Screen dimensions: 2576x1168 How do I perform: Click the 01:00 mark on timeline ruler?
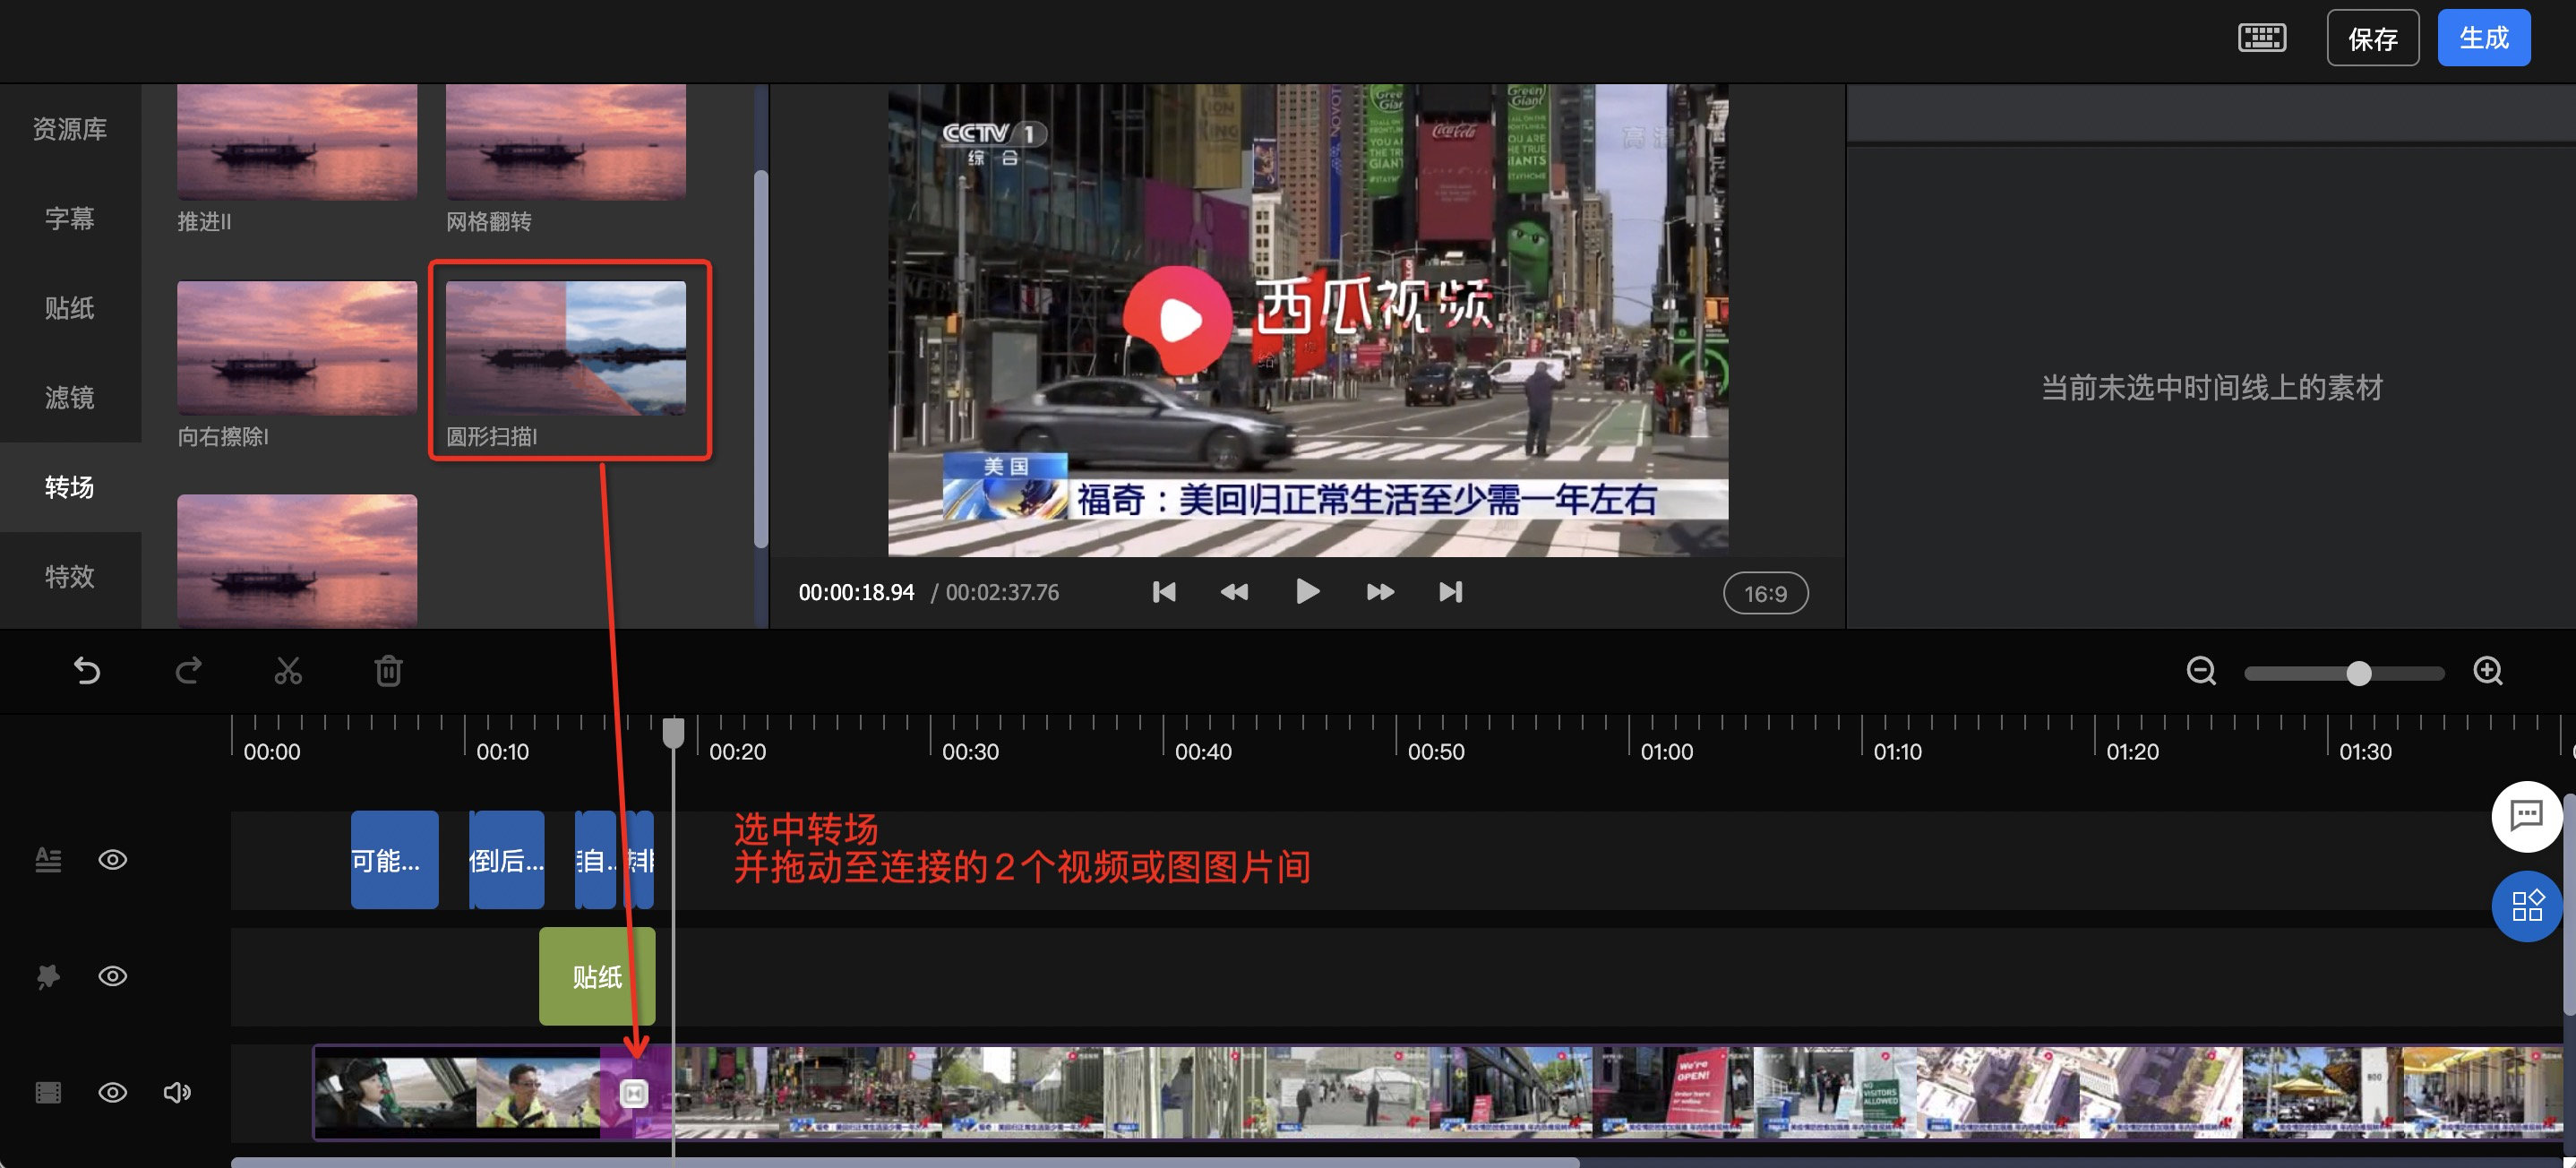(1667, 751)
